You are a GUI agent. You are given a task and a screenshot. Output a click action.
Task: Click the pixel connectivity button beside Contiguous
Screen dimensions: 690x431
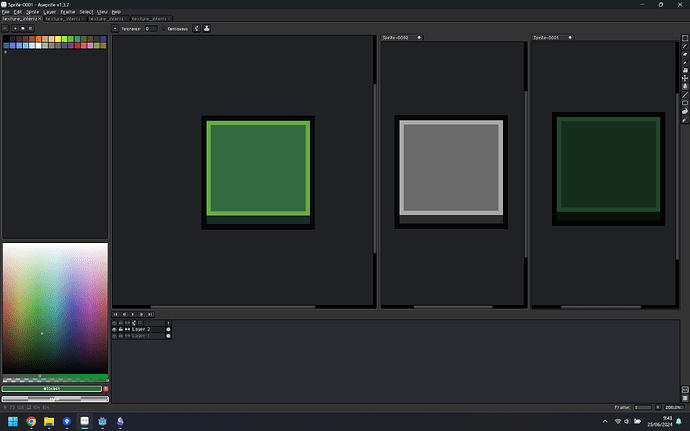[x=196, y=29]
